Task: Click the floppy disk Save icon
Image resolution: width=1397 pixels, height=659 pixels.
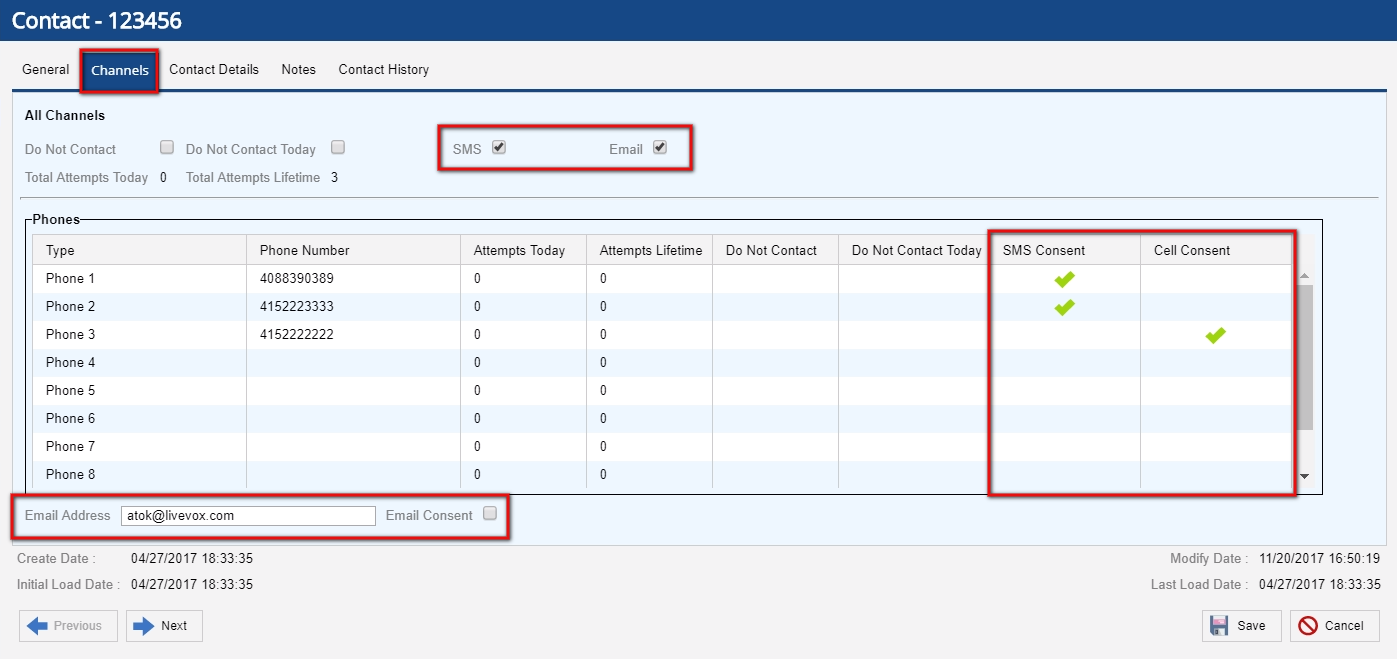Action: click(1219, 626)
